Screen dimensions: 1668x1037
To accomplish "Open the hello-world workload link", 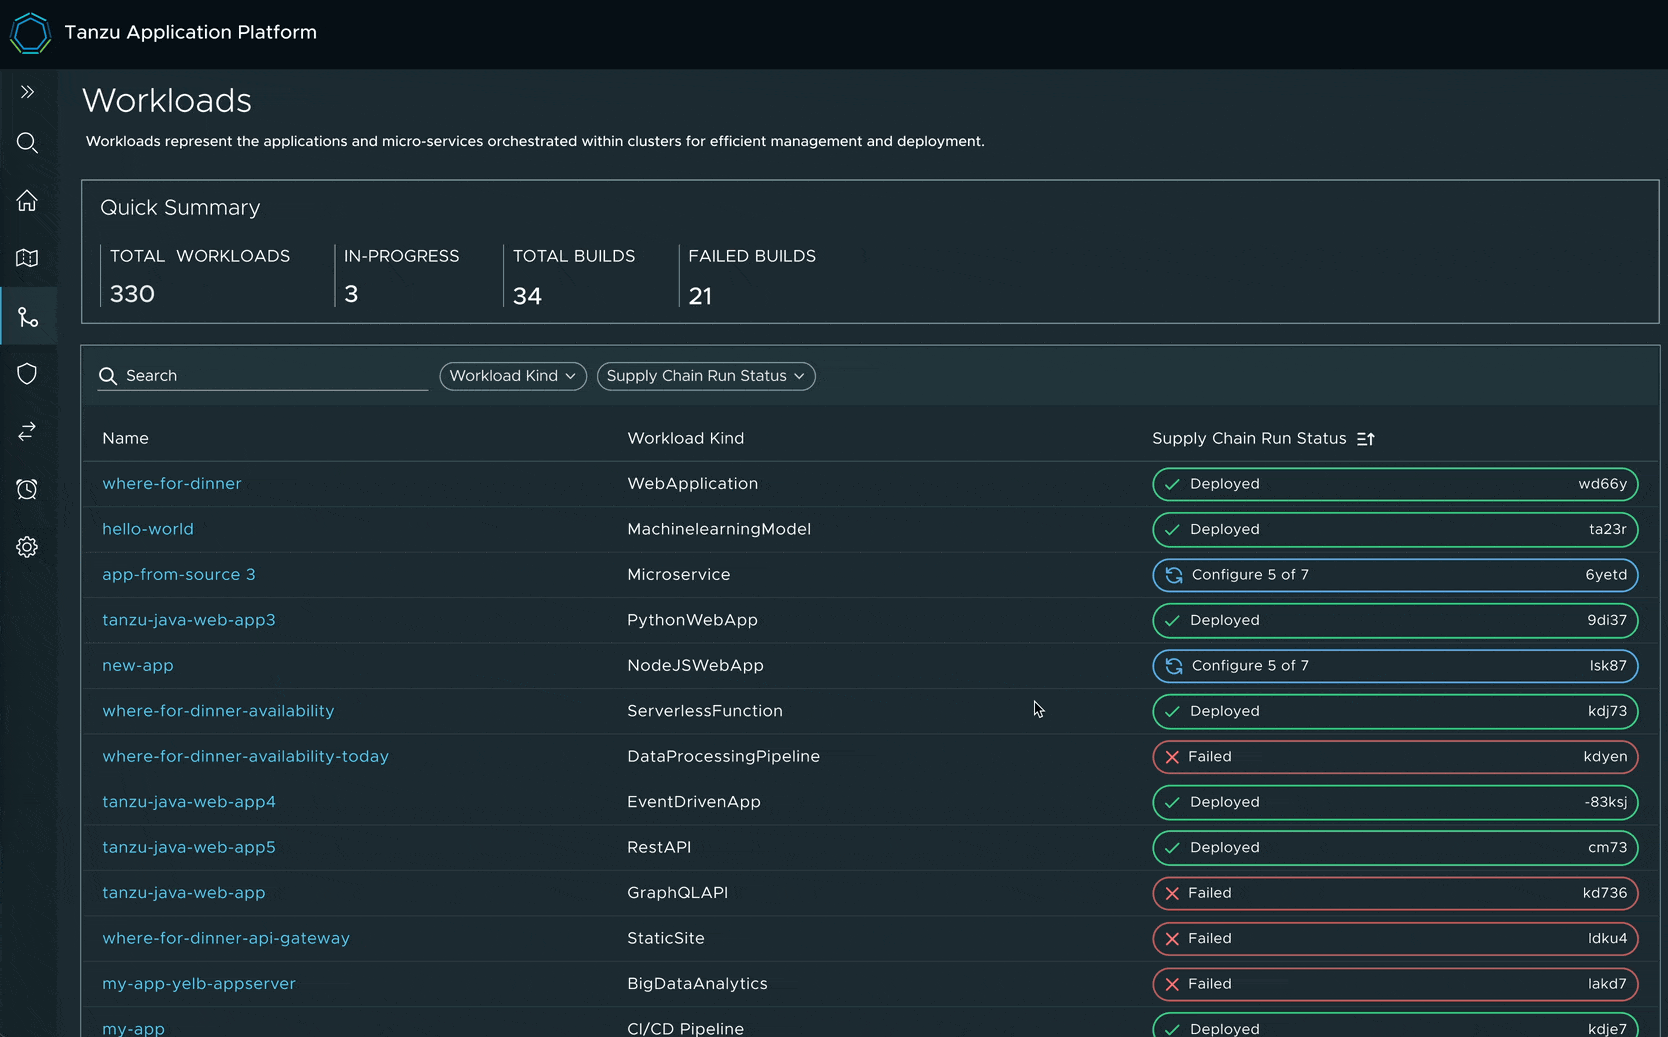I will pos(148,529).
